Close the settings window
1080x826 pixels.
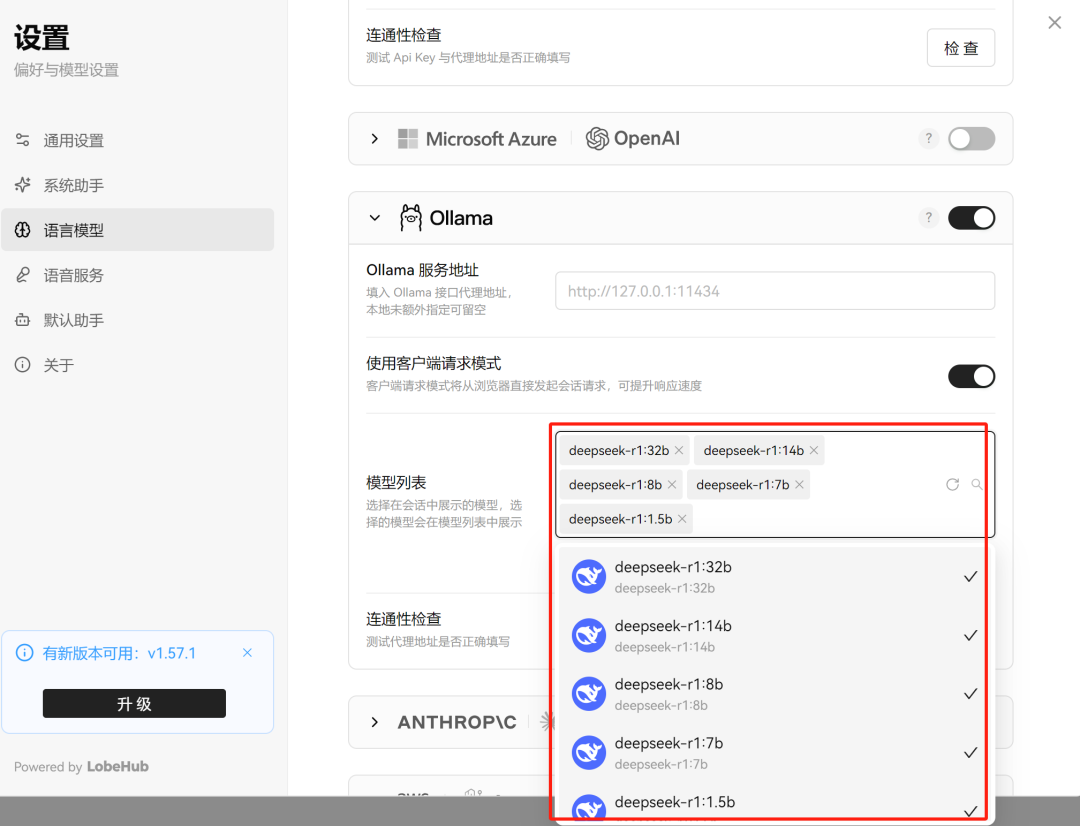coord(1055,23)
